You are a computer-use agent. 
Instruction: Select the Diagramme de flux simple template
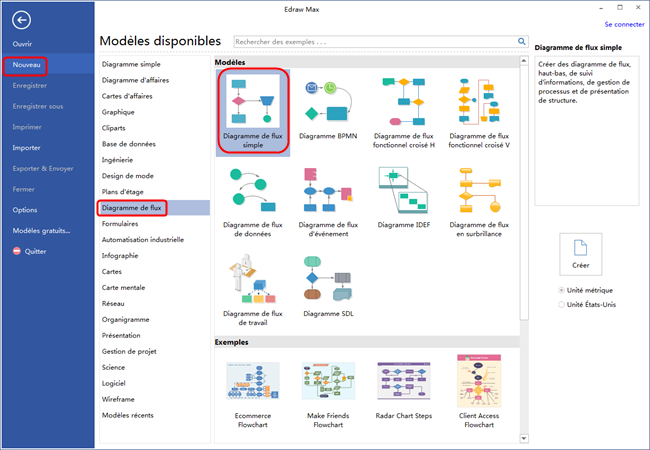[252, 111]
